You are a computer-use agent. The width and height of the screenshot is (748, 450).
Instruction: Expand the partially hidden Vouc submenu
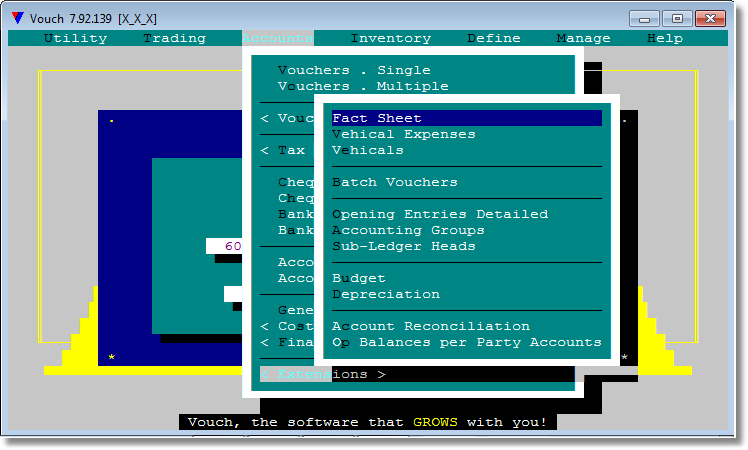pos(287,118)
